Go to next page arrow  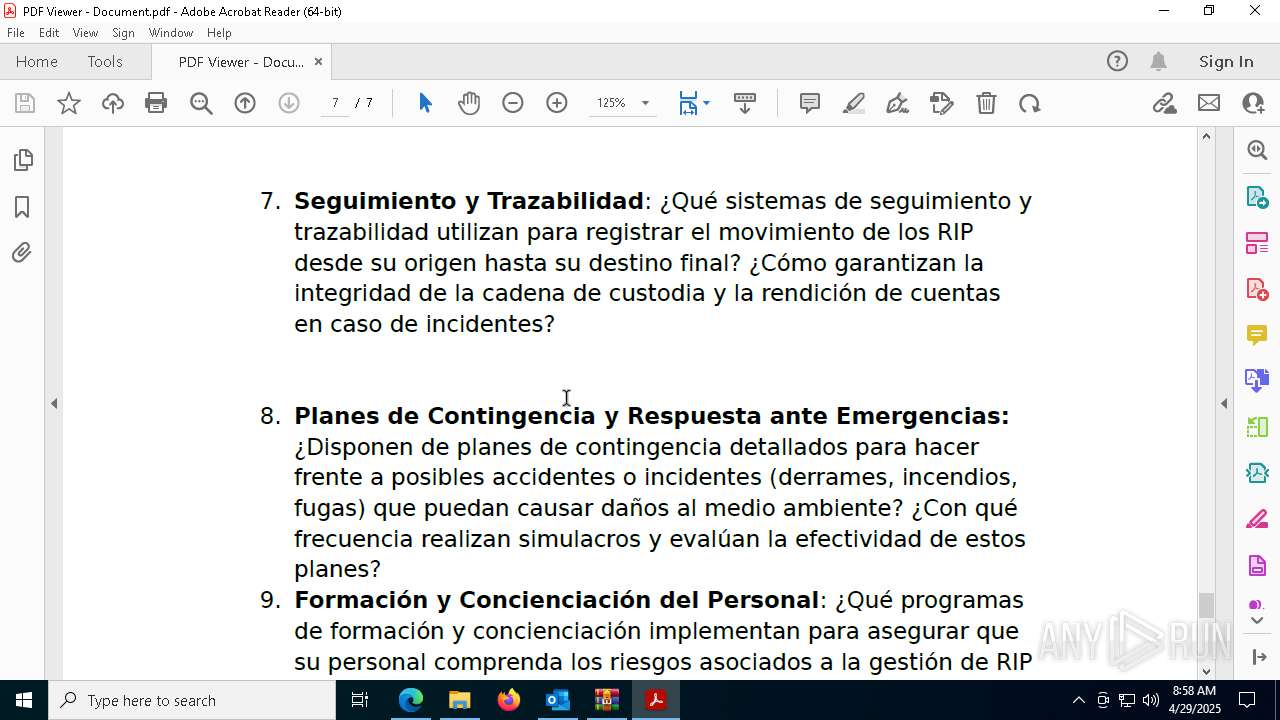tap(289, 103)
